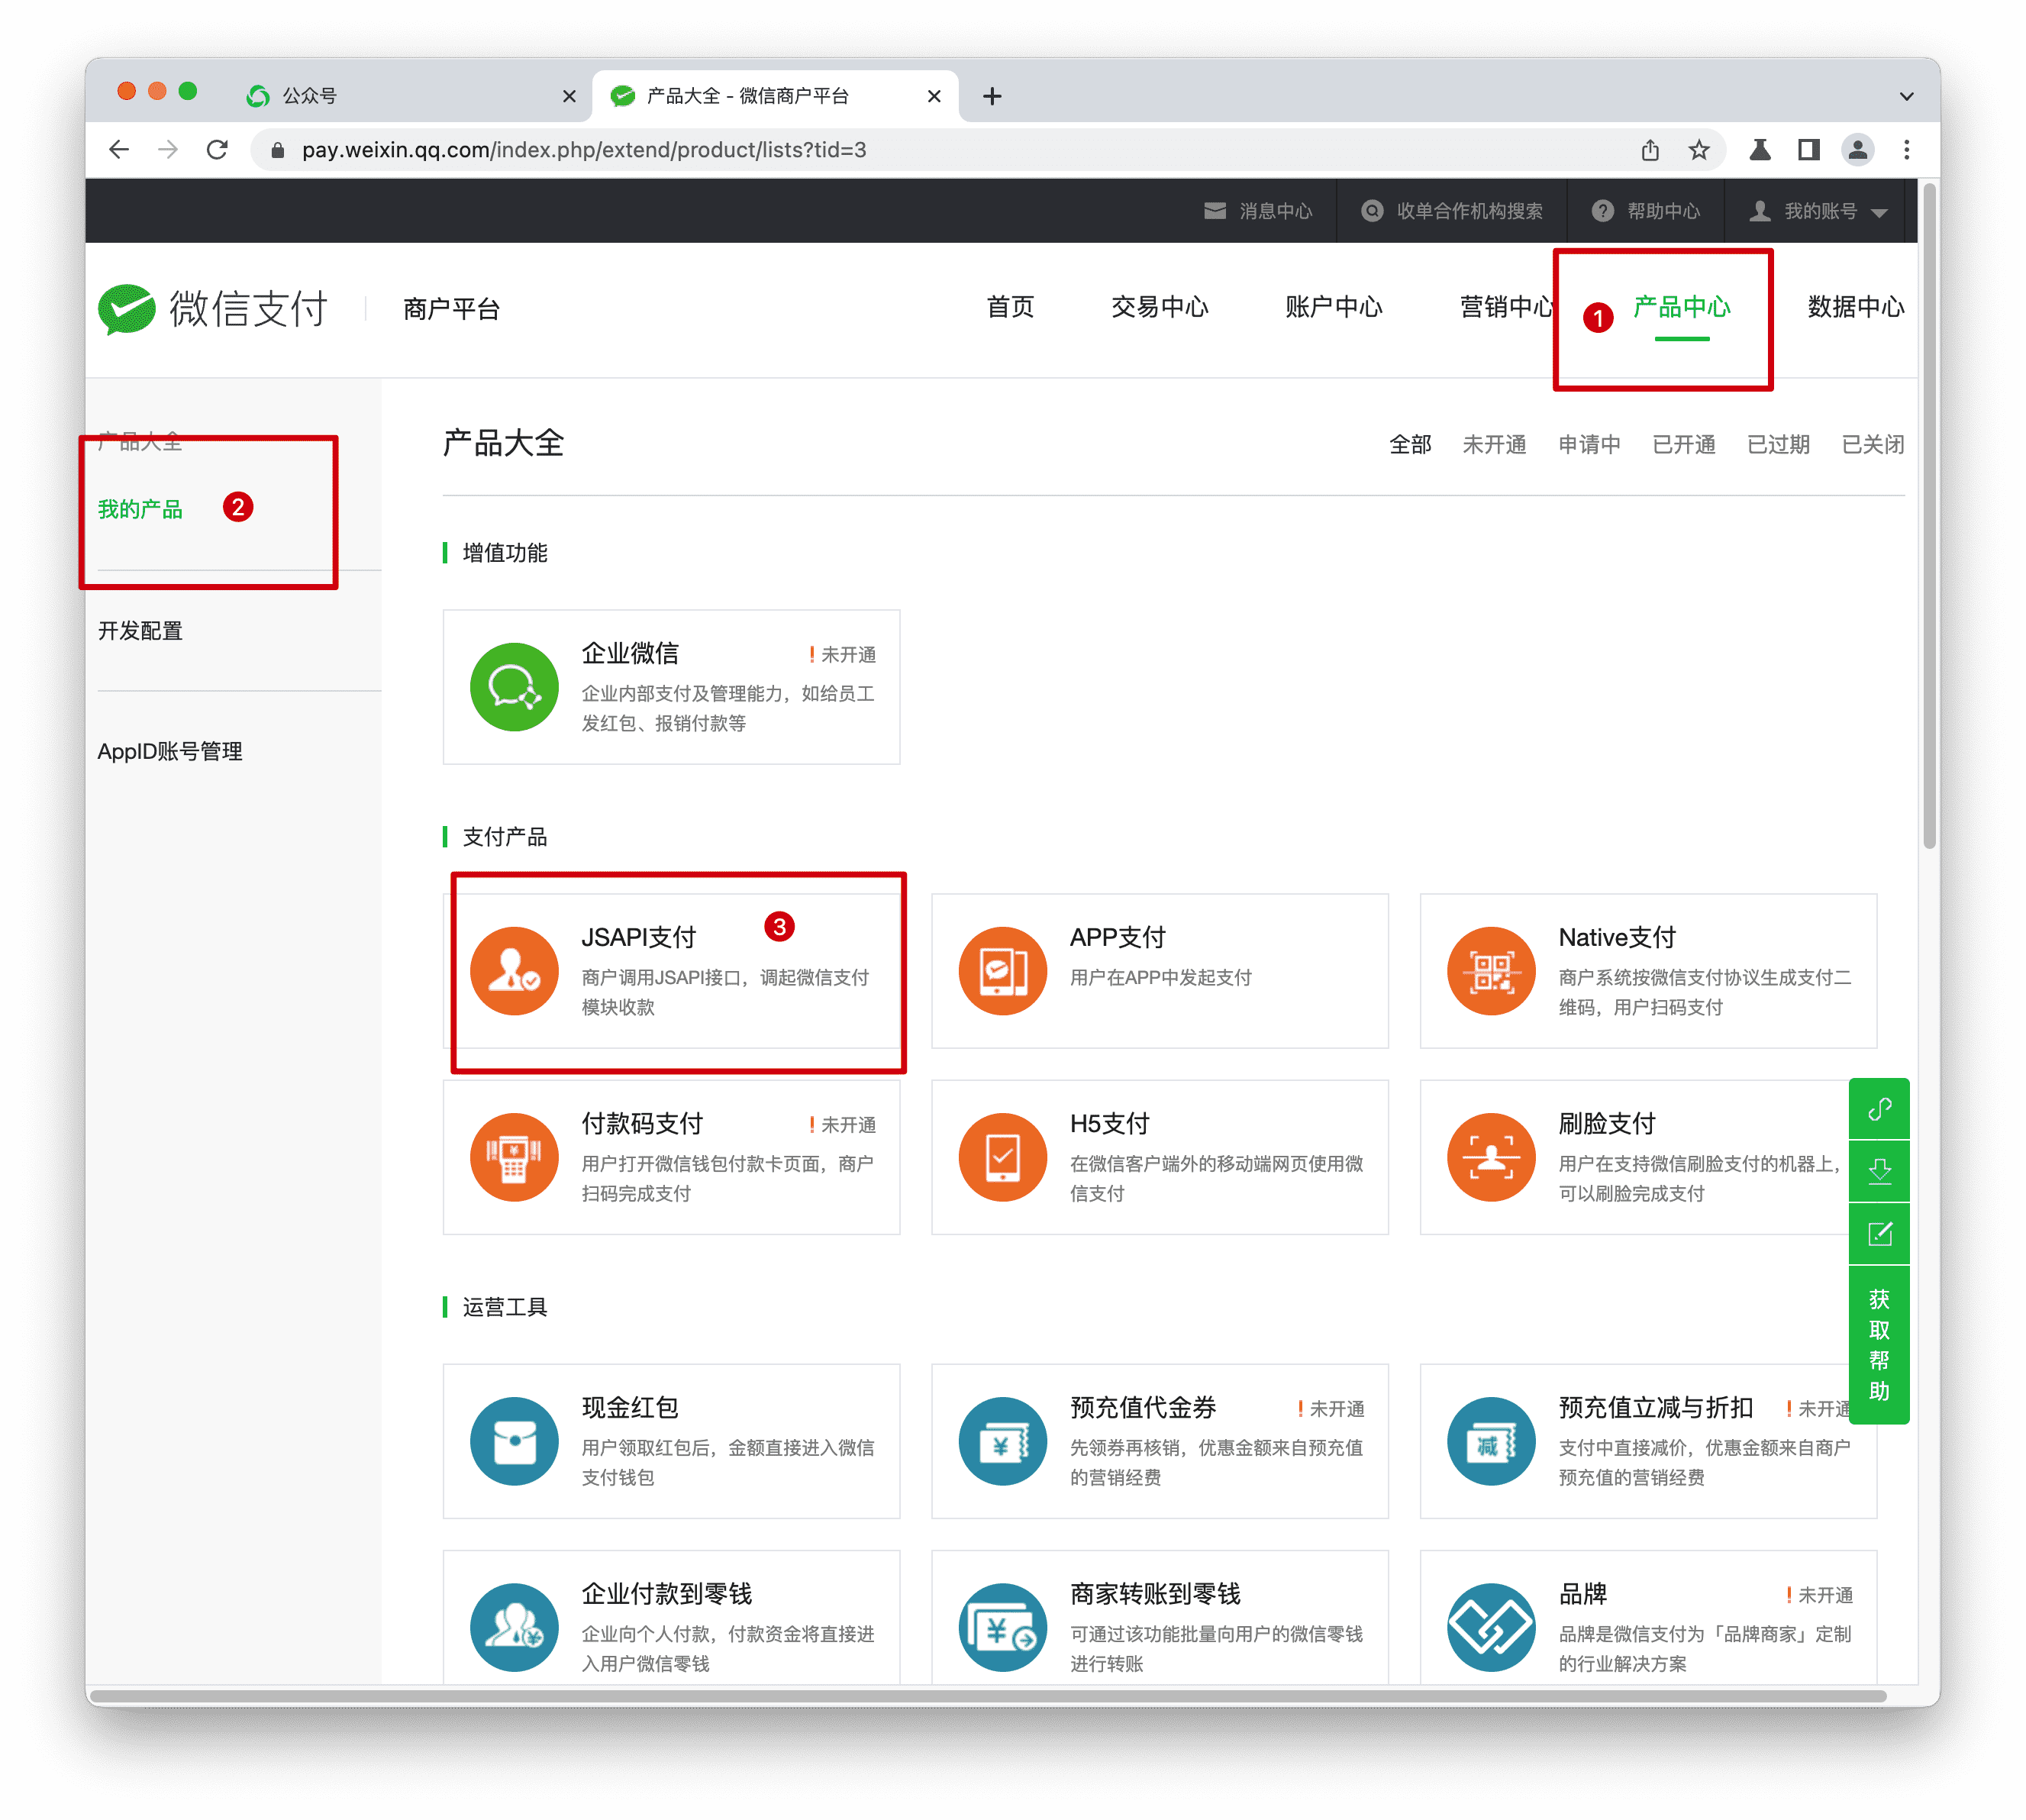This screenshot has width=2026, height=1820.
Task: Click the 现金红包 title text
Action: pyautogui.click(x=630, y=1408)
